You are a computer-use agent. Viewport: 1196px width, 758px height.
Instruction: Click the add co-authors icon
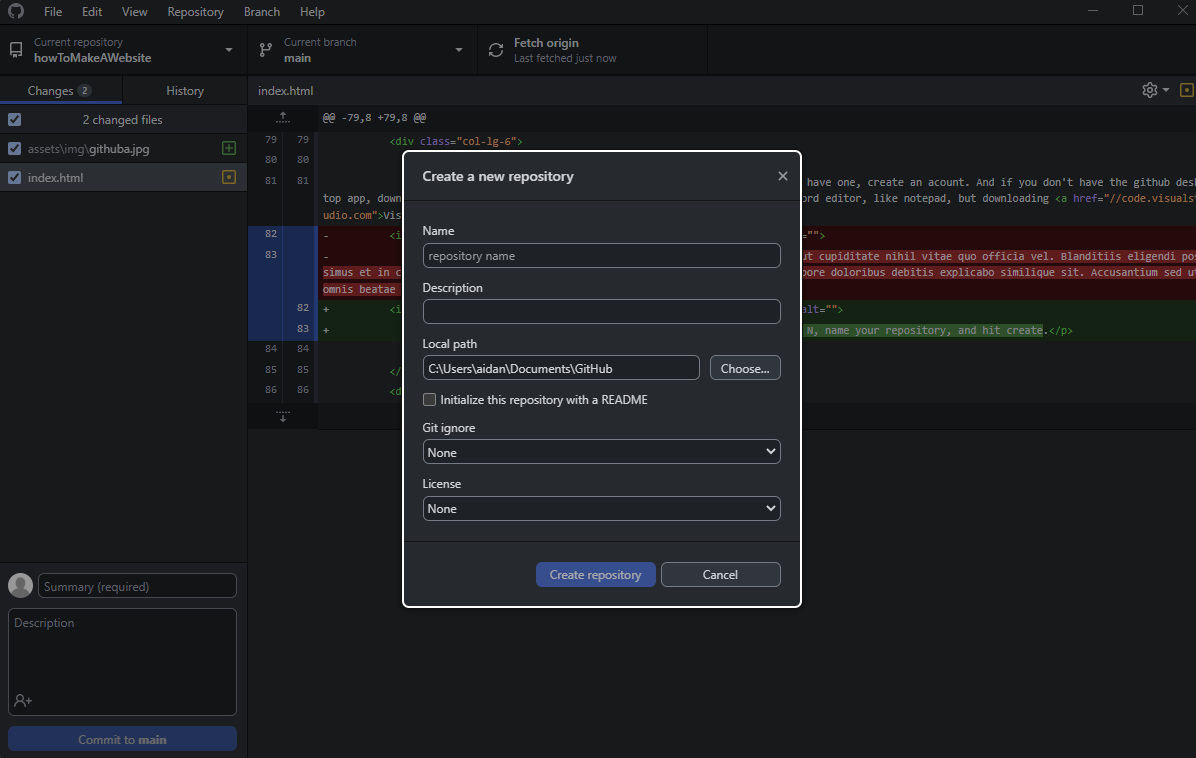(23, 701)
